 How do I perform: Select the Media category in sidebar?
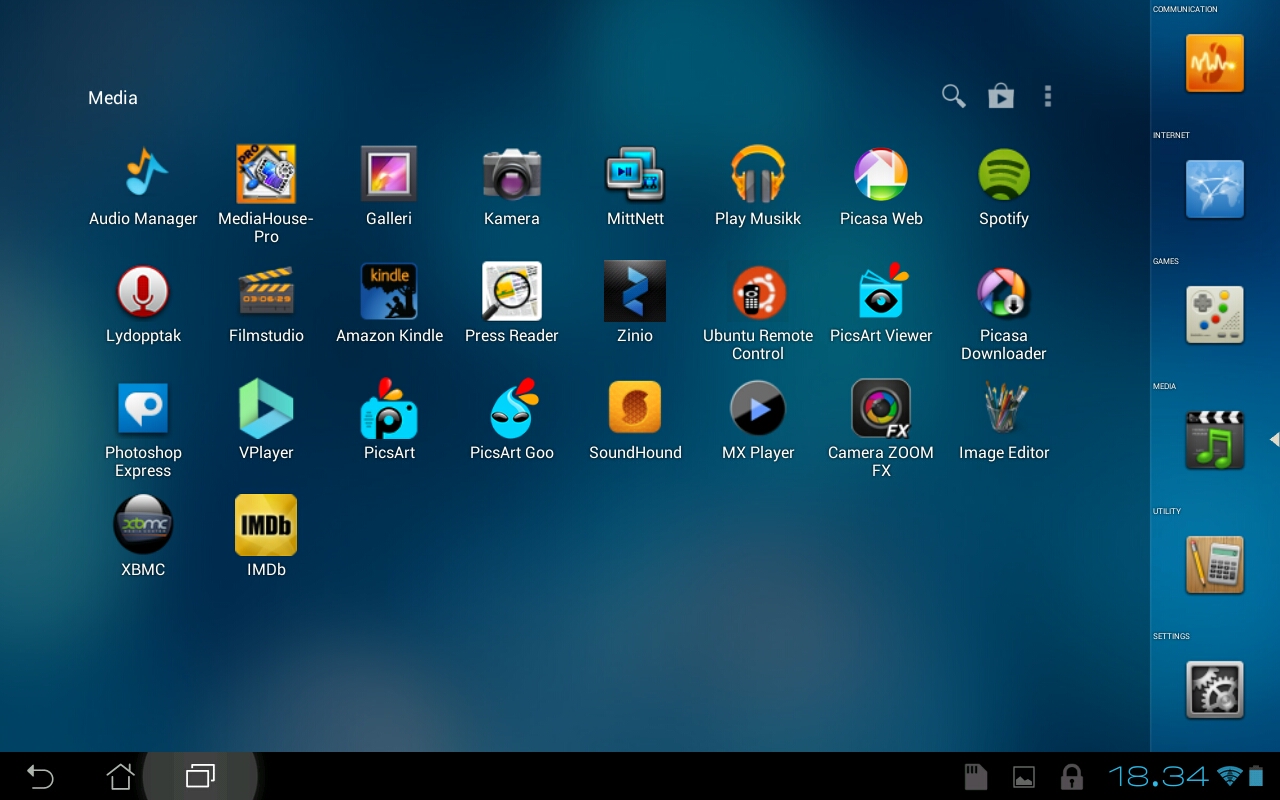coord(1215,440)
